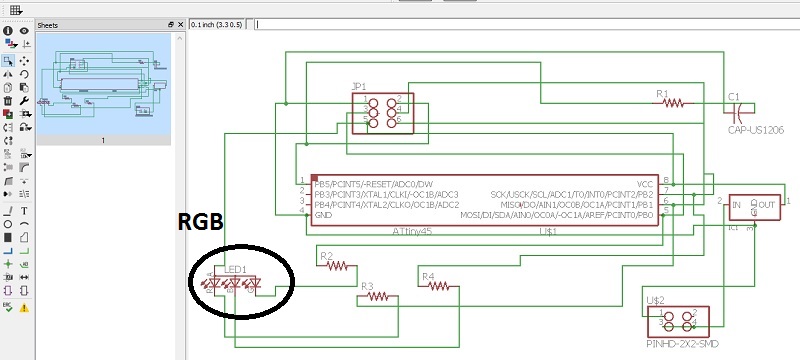Image resolution: width=800 pixels, height=360 pixels.
Task: Click the R3 resistor label
Action: [367, 286]
